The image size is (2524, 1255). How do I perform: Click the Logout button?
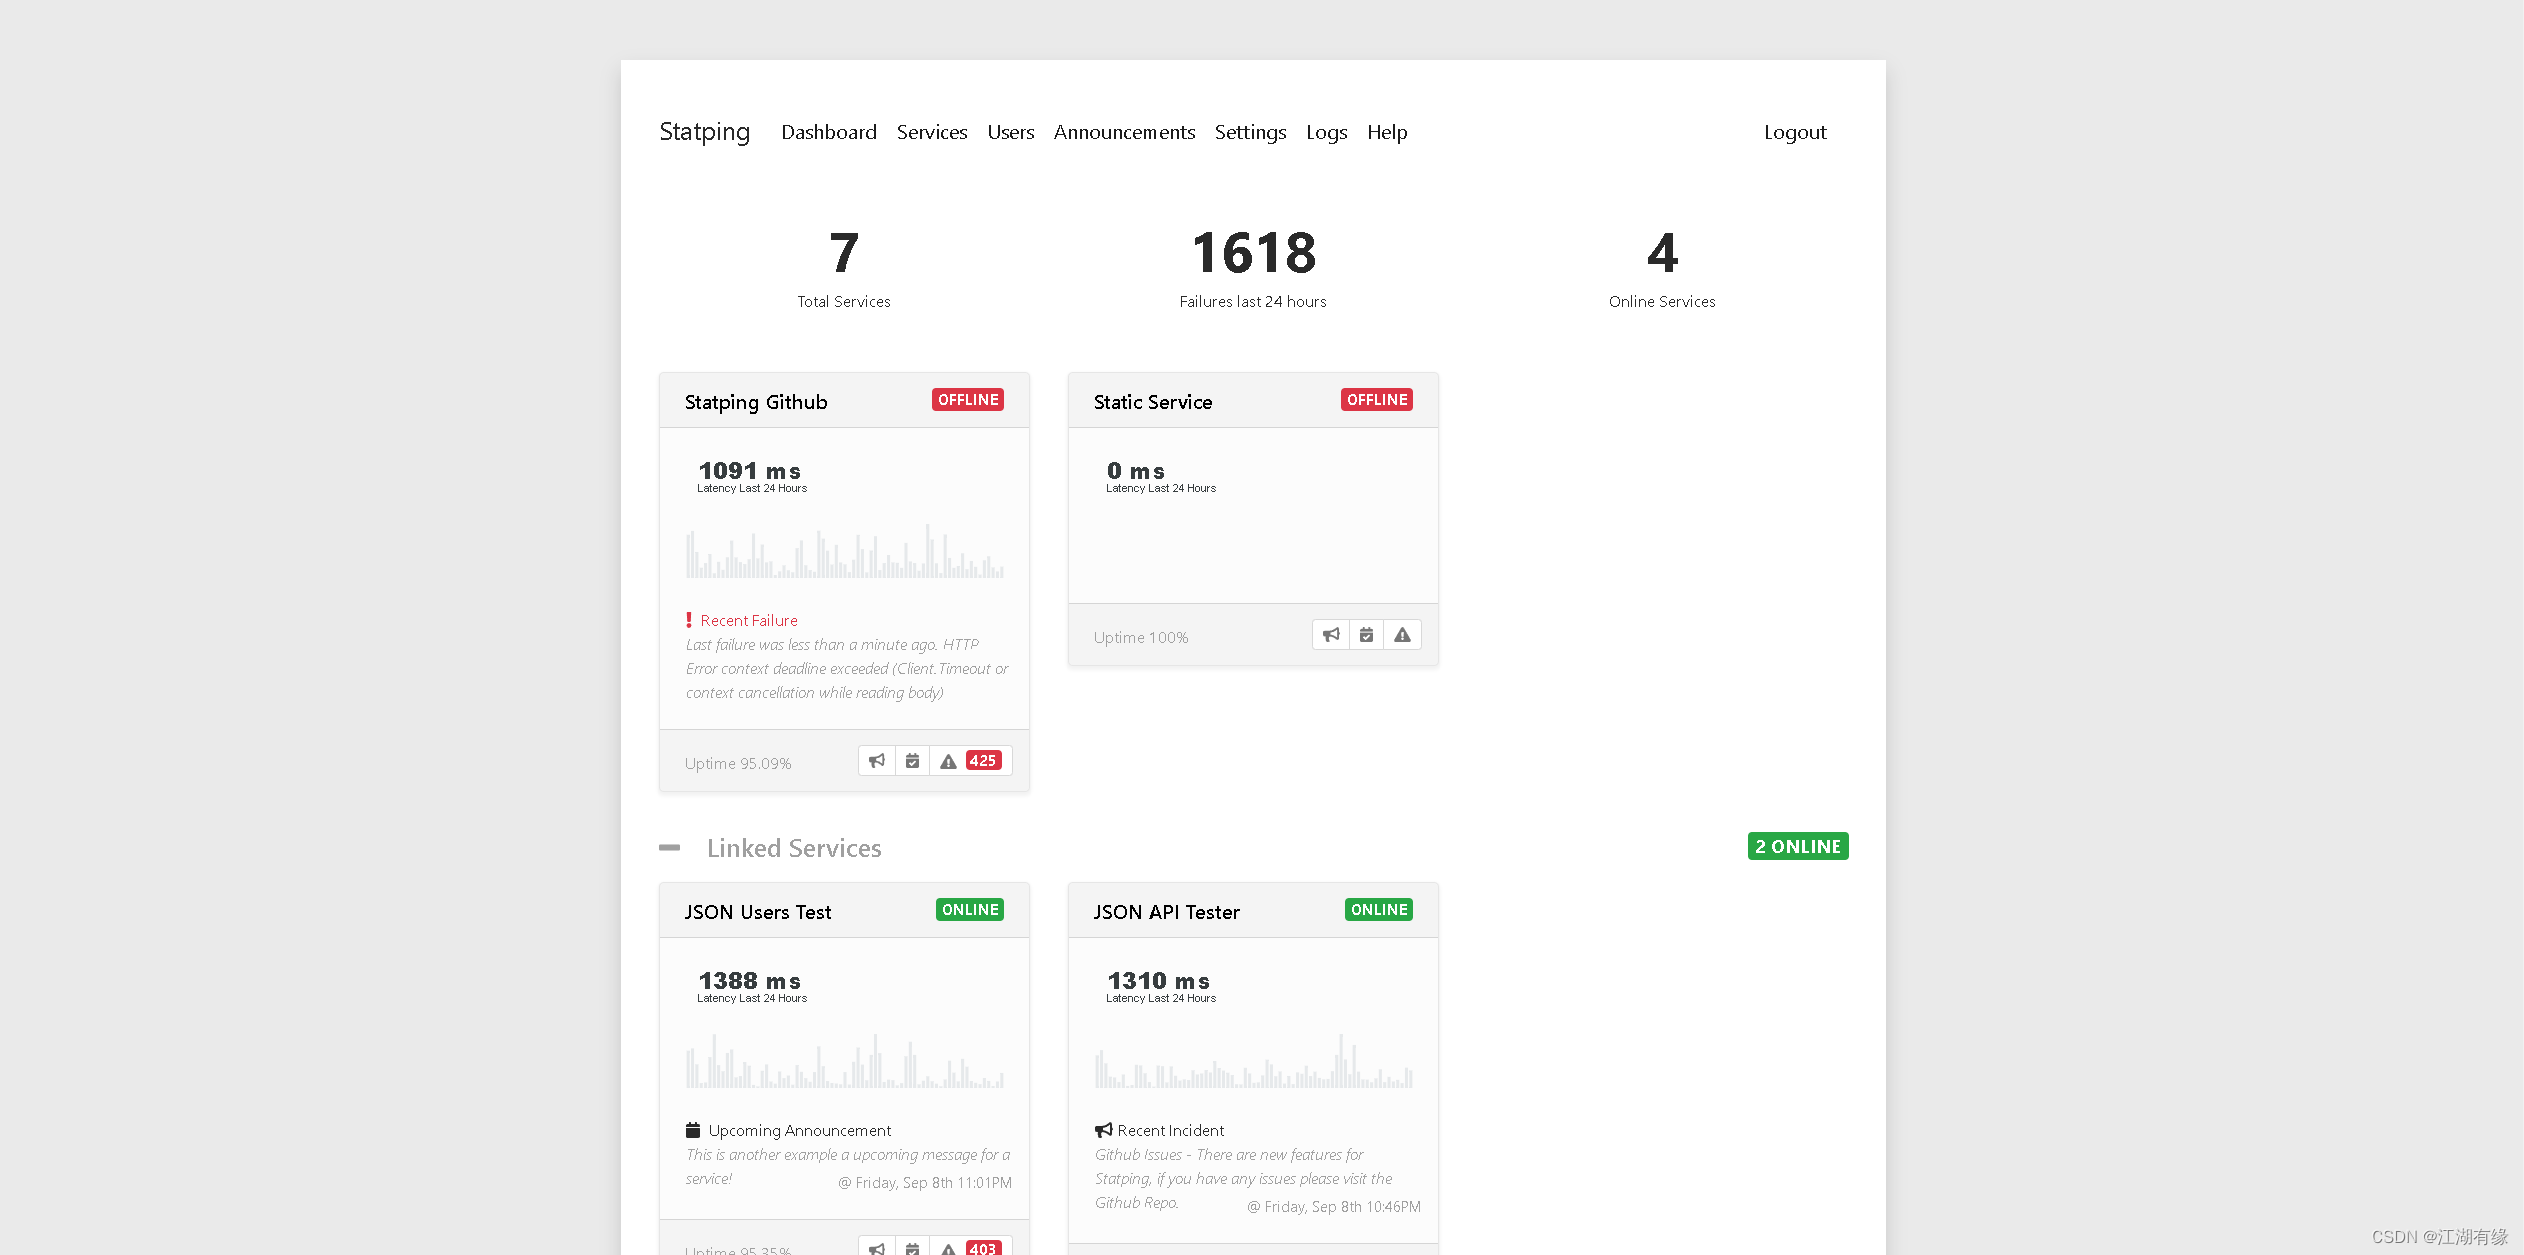pos(1795,130)
